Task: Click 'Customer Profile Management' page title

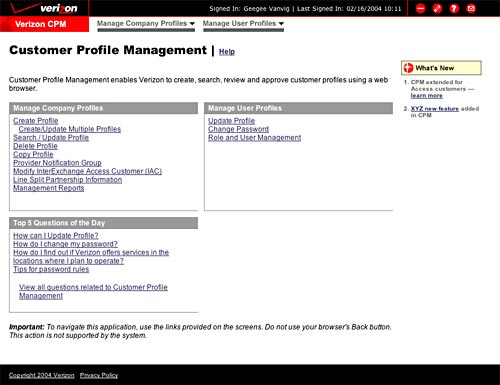Action: 108,50
